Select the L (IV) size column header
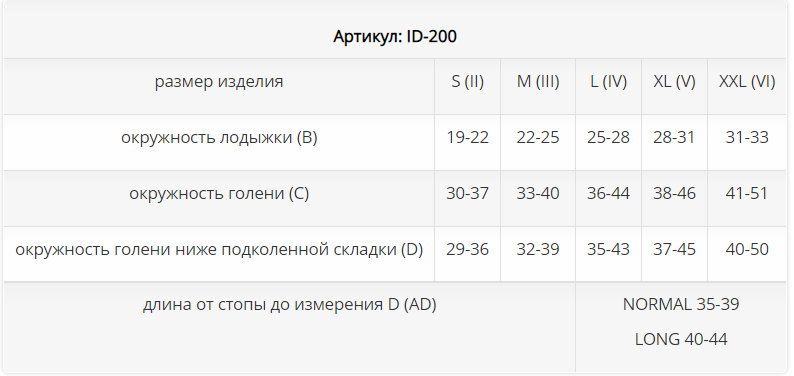The height and width of the screenshot is (376, 794). 608,81
